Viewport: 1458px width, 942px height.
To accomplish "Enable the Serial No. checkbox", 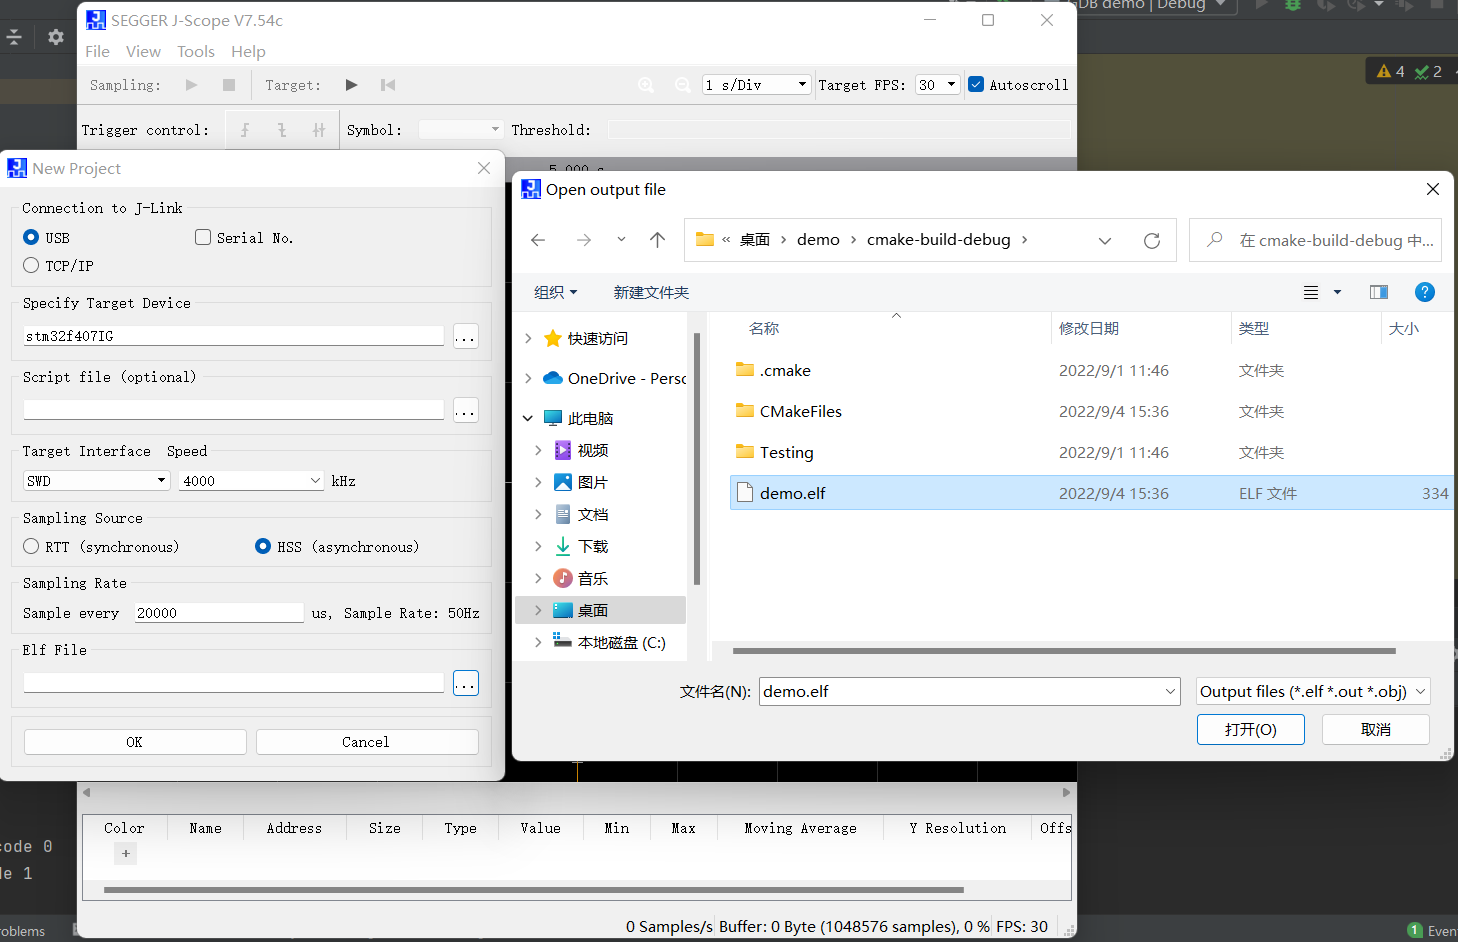I will point(203,237).
